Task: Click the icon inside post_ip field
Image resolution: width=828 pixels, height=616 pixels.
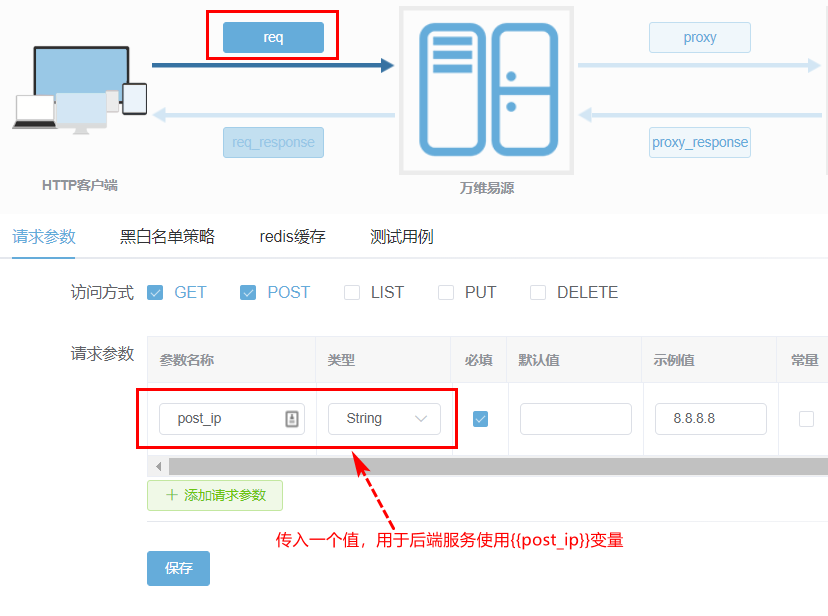Action: (292, 419)
